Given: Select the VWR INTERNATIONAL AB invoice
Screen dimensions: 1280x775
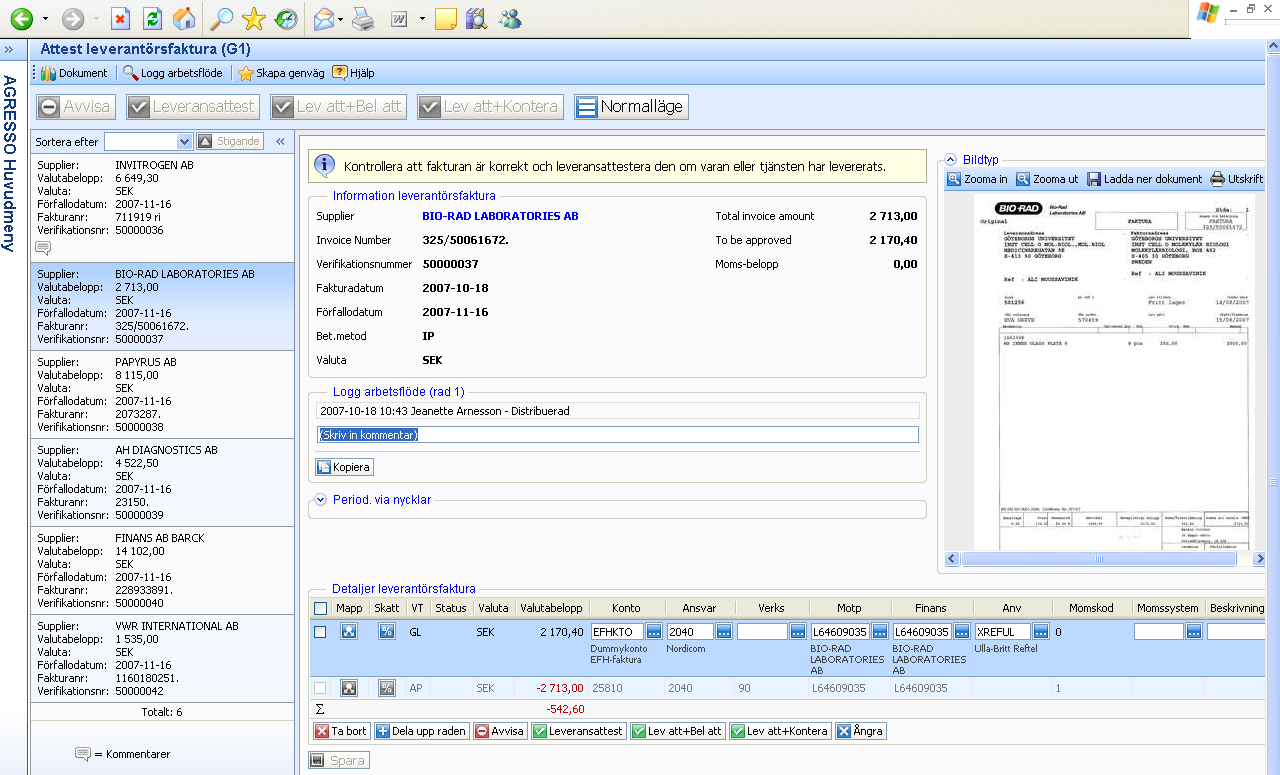Looking at the screenshot, I should click(162, 658).
